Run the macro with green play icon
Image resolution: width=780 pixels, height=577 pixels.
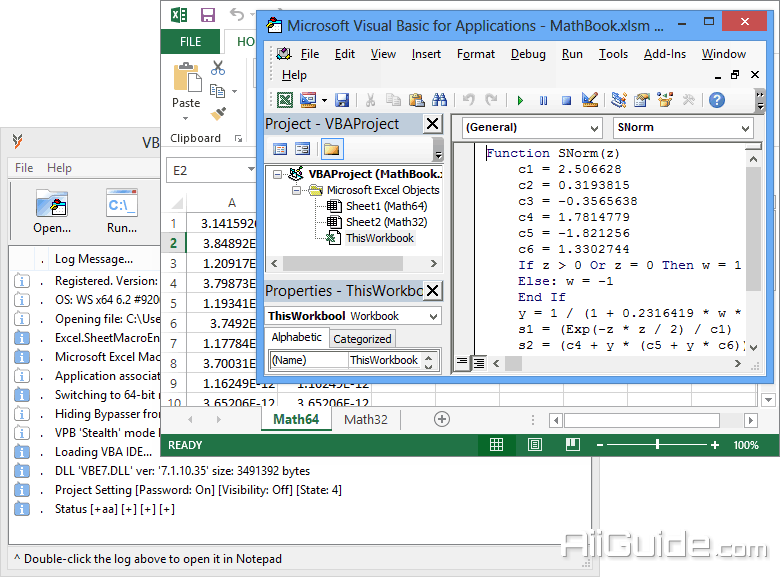(x=520, y=100)
